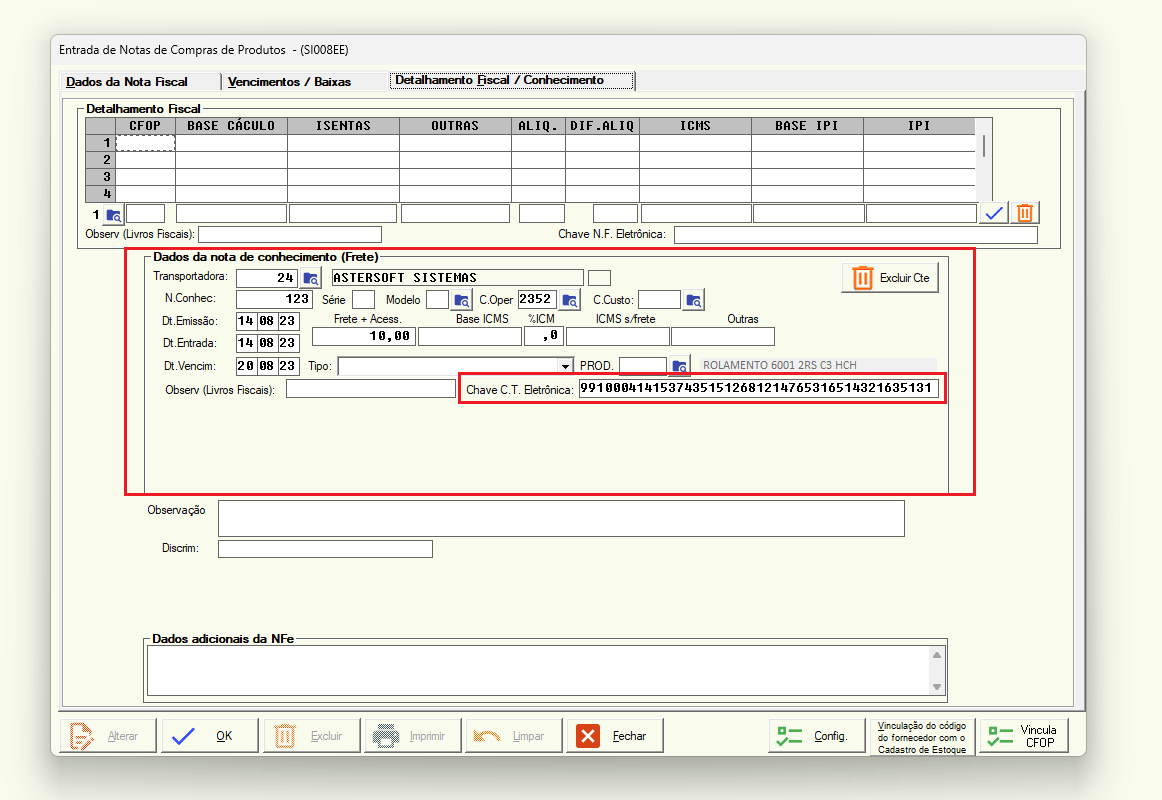Open CFOP lookup search icon in fiscal row

(x=113, y=215)
